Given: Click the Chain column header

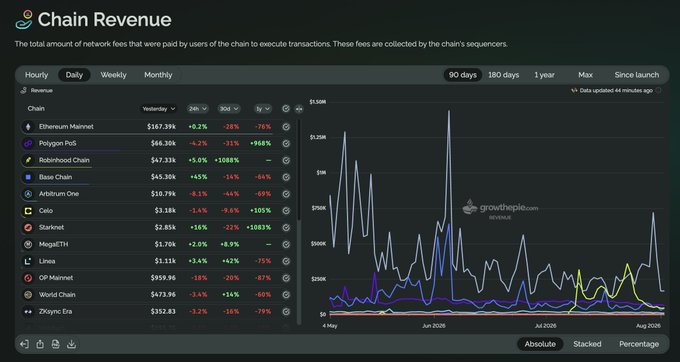Looking at the screenshot, I should [36, 109].
